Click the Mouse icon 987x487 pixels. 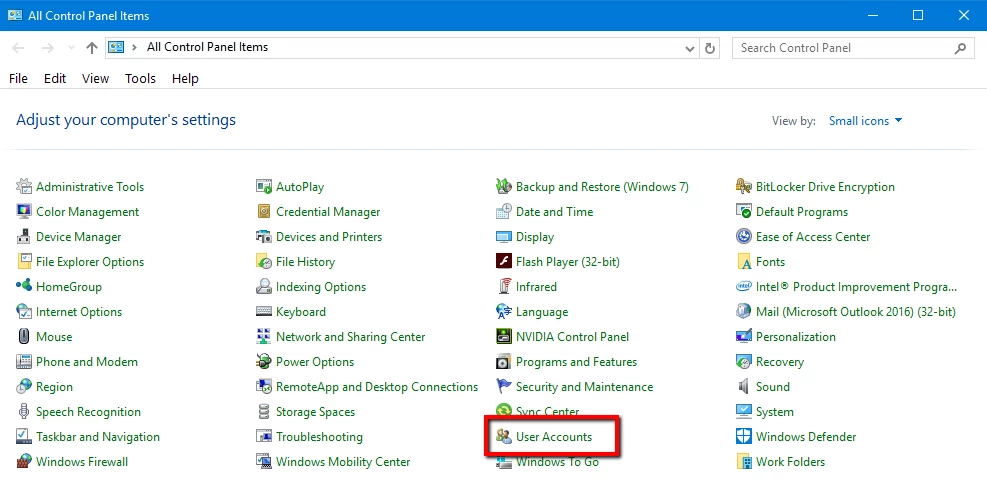tap(24, 337)
